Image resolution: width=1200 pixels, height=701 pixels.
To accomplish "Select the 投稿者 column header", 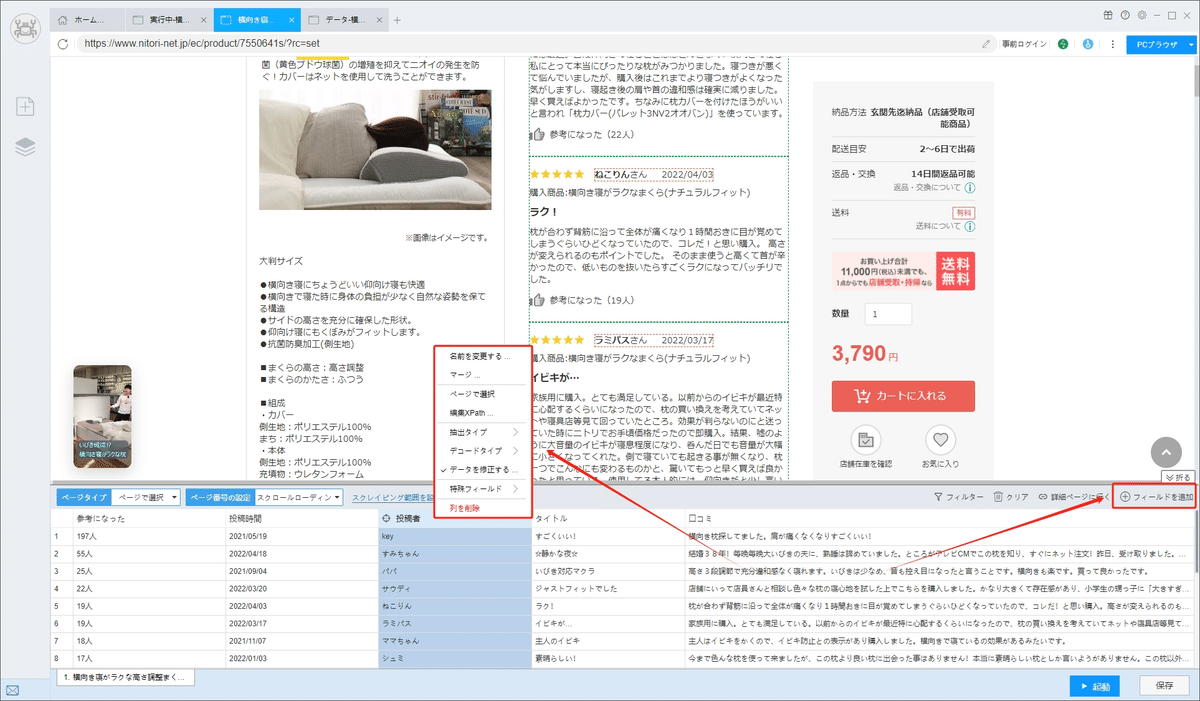I will coord(454,519).
